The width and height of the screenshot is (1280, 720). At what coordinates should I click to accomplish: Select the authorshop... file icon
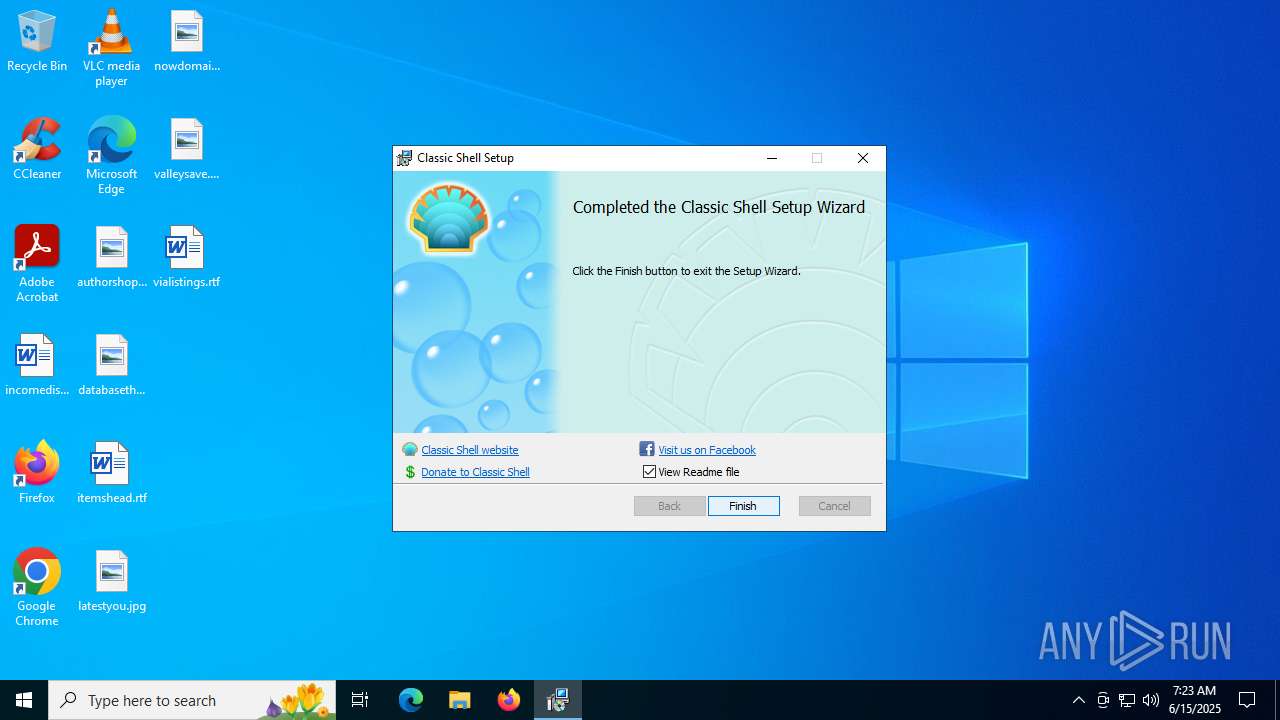[x=112, y=257]
